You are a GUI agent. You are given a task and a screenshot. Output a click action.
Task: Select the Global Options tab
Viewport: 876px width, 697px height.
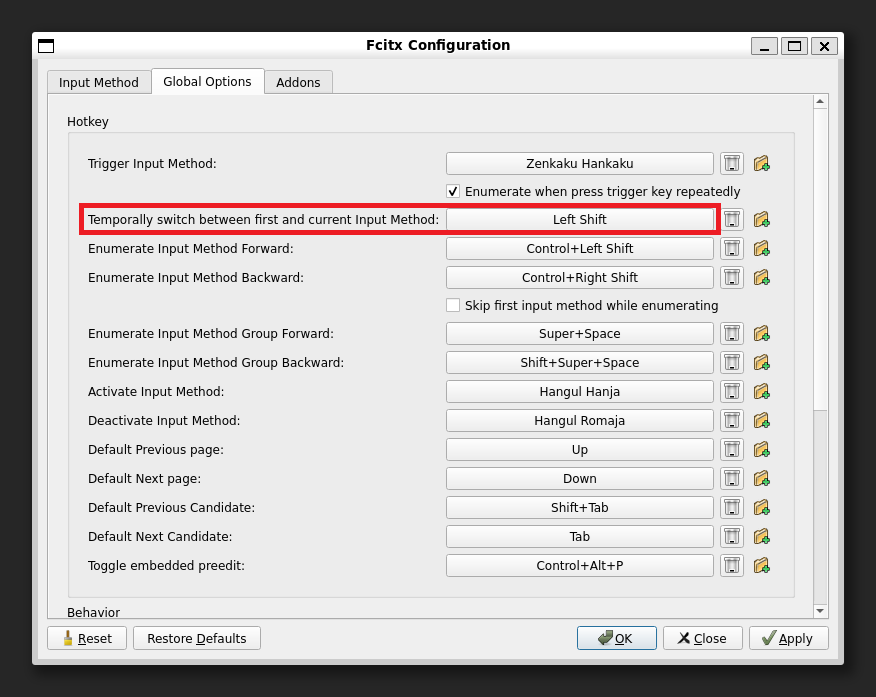point(207,82)
